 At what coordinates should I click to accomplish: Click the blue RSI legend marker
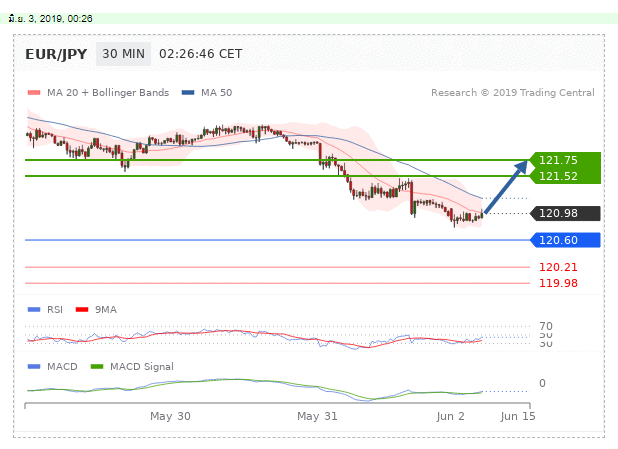(x=33, y=310)
